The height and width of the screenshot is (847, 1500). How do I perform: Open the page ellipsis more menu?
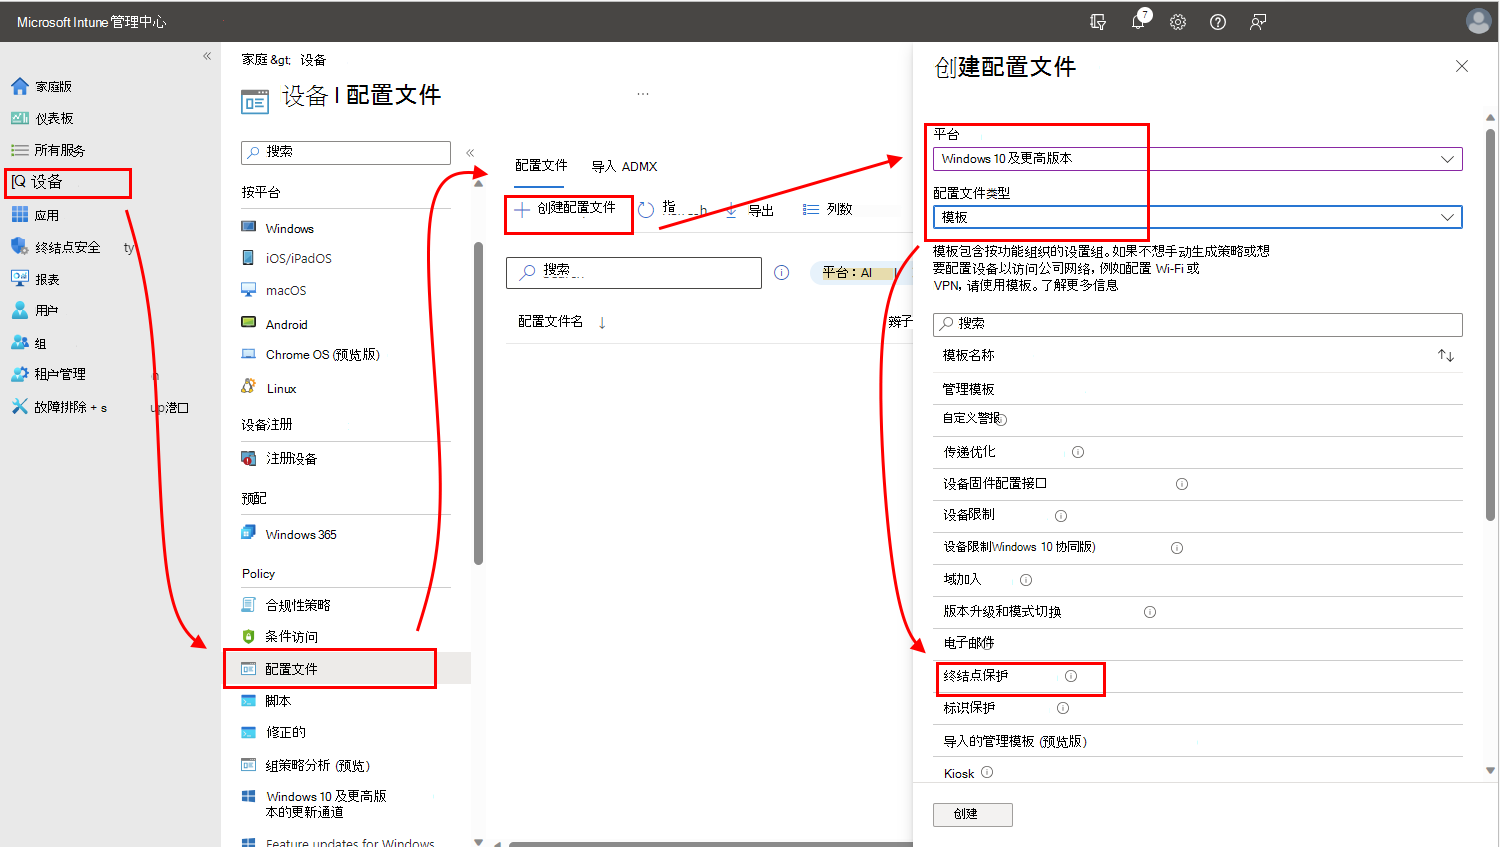pos(643,94)
